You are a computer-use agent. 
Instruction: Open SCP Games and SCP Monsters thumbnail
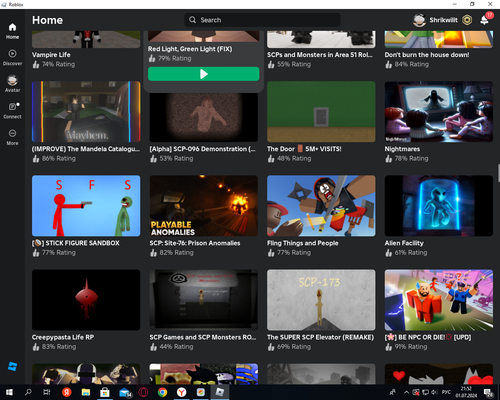click(204, 300)
